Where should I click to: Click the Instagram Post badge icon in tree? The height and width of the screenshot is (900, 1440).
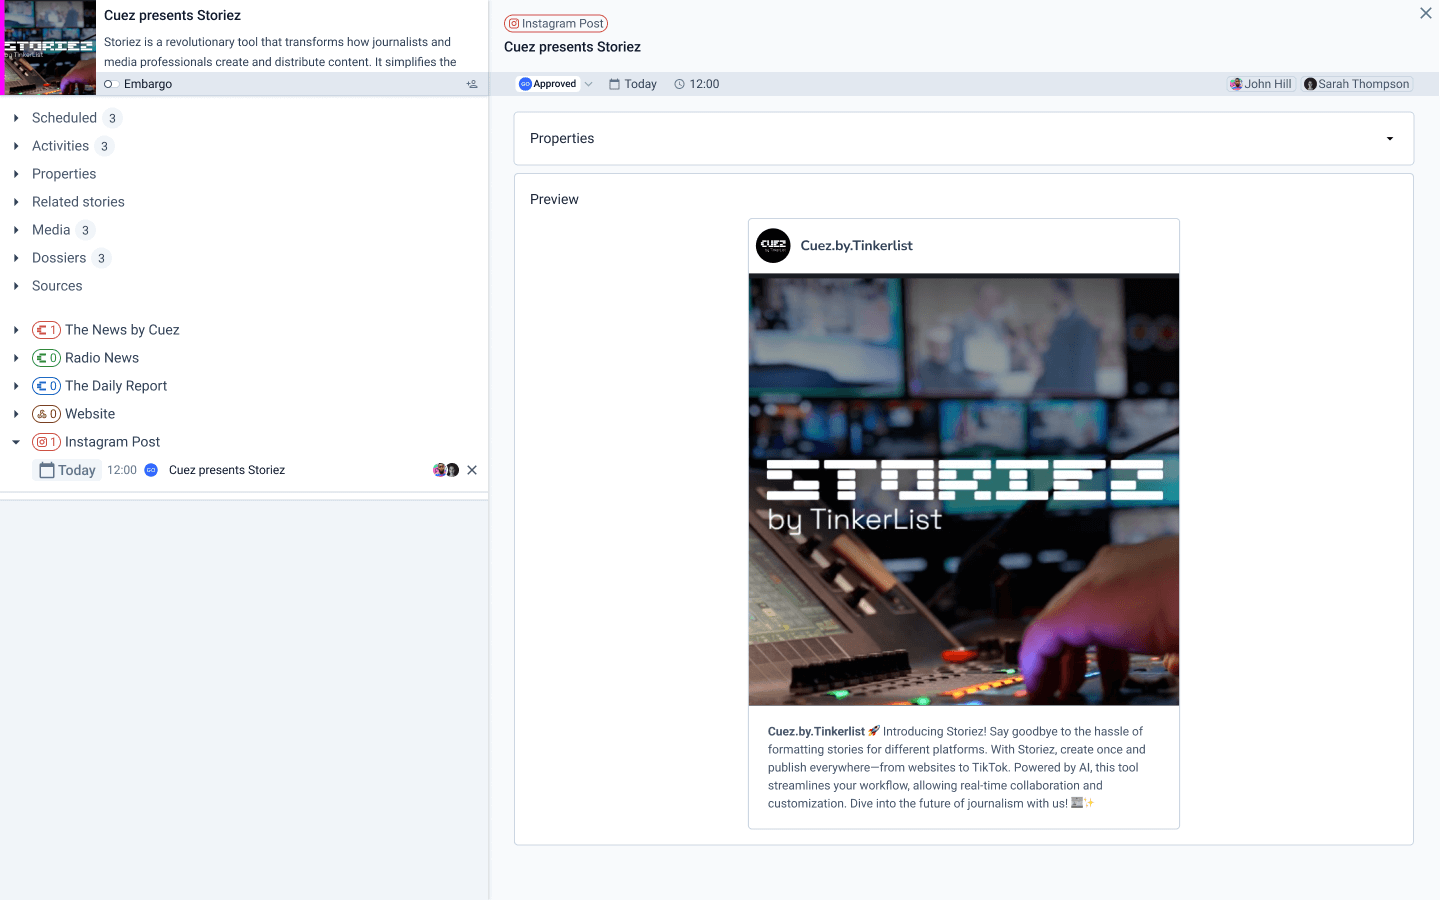click(46, 442)
